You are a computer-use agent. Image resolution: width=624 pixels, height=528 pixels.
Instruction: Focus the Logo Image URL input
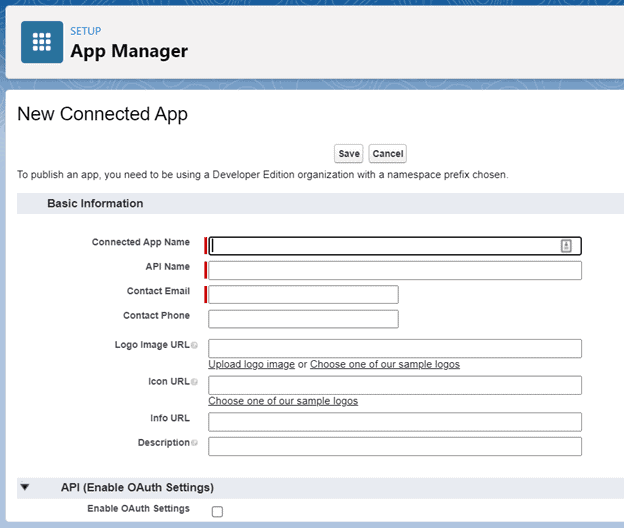point(395,349)
